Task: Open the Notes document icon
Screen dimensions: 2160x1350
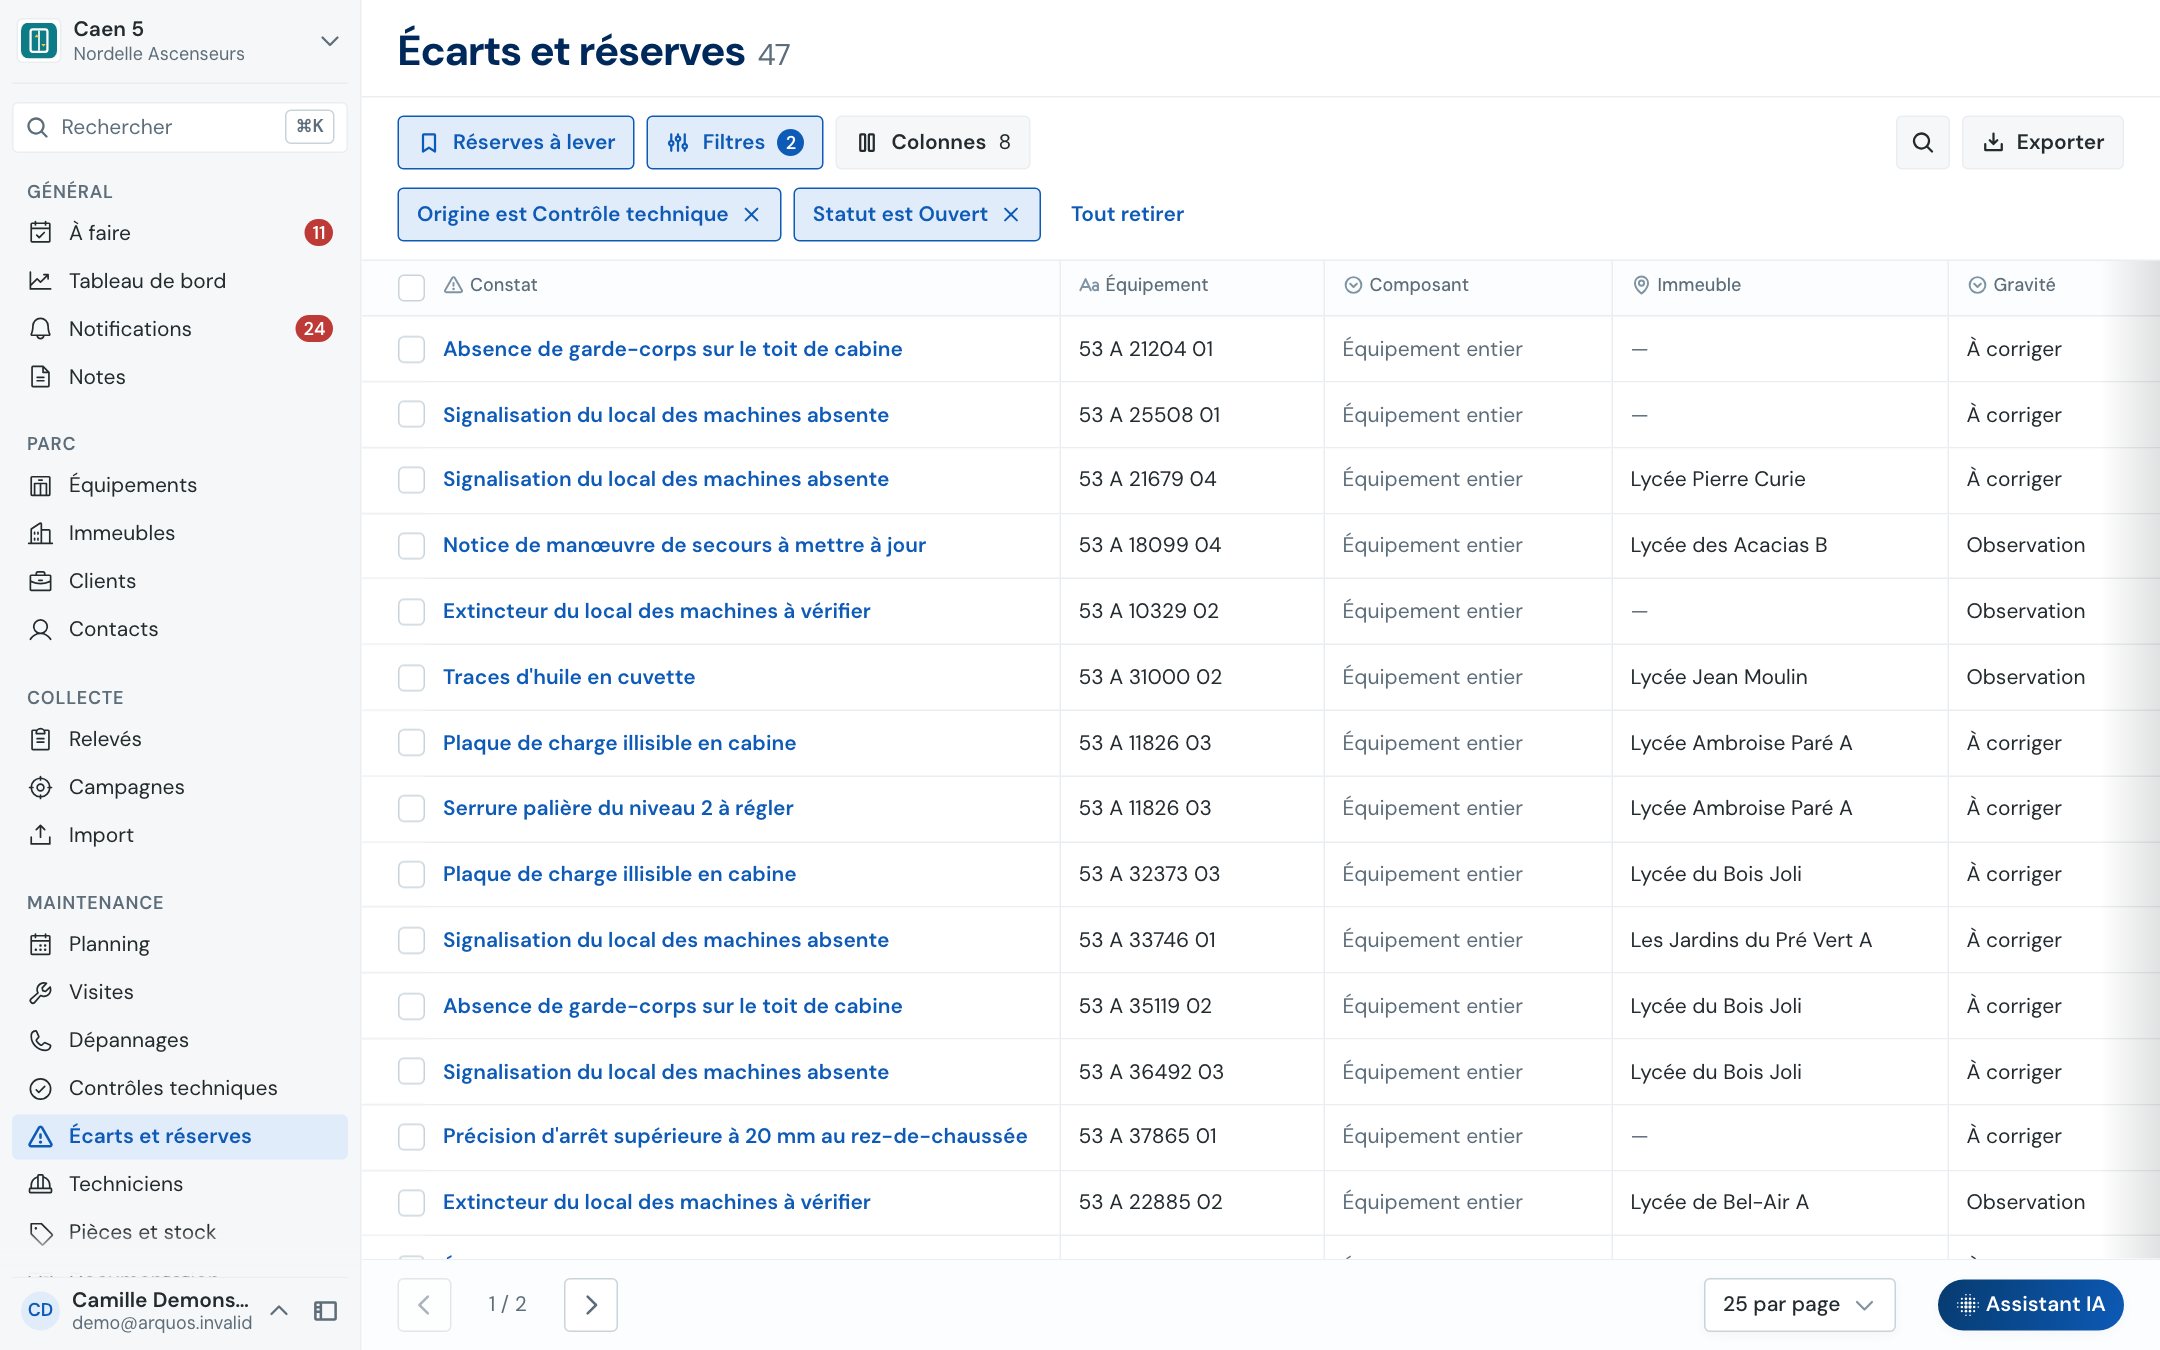Action: [x=40, y=377]
